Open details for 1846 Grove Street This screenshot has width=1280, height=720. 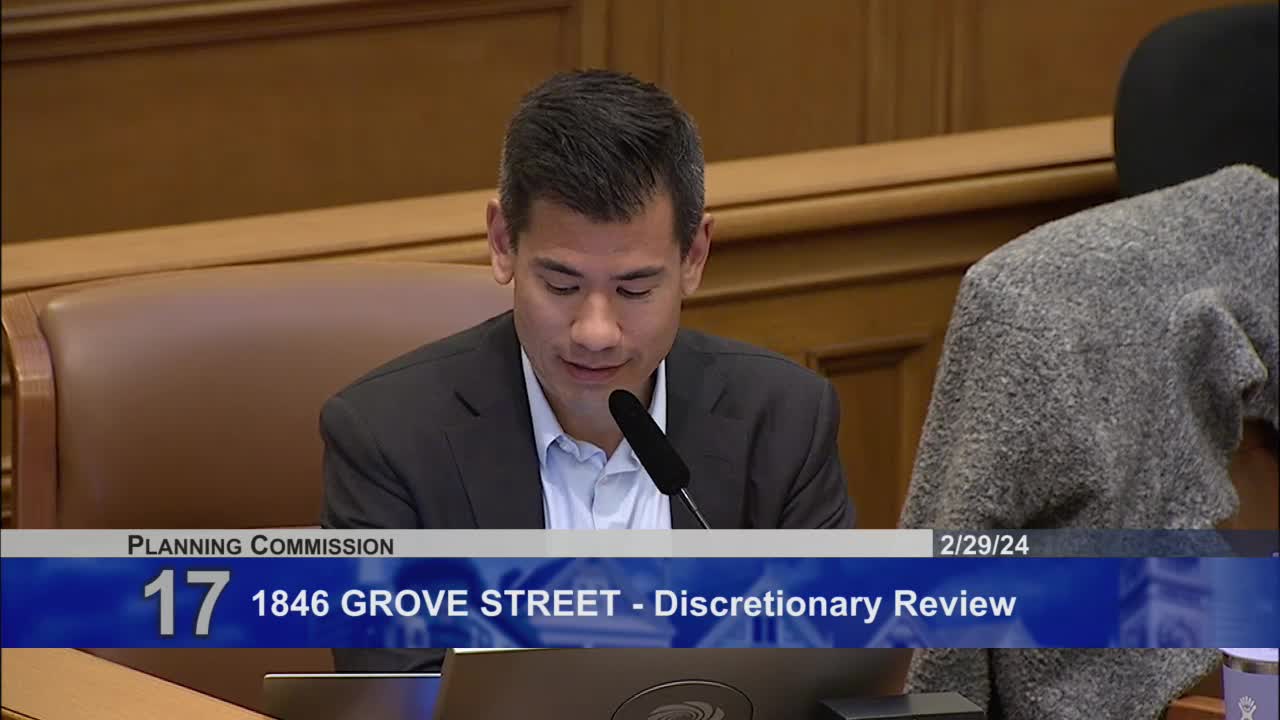(x=430, y=602)
